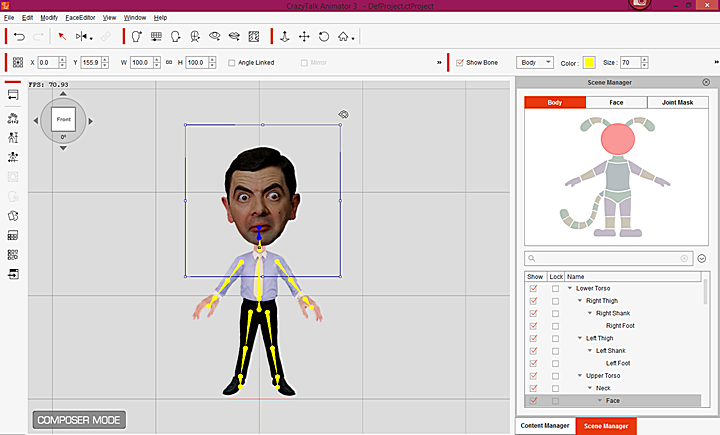
Task: Click the circled filter arrow beside search
Action: [702, 259]
